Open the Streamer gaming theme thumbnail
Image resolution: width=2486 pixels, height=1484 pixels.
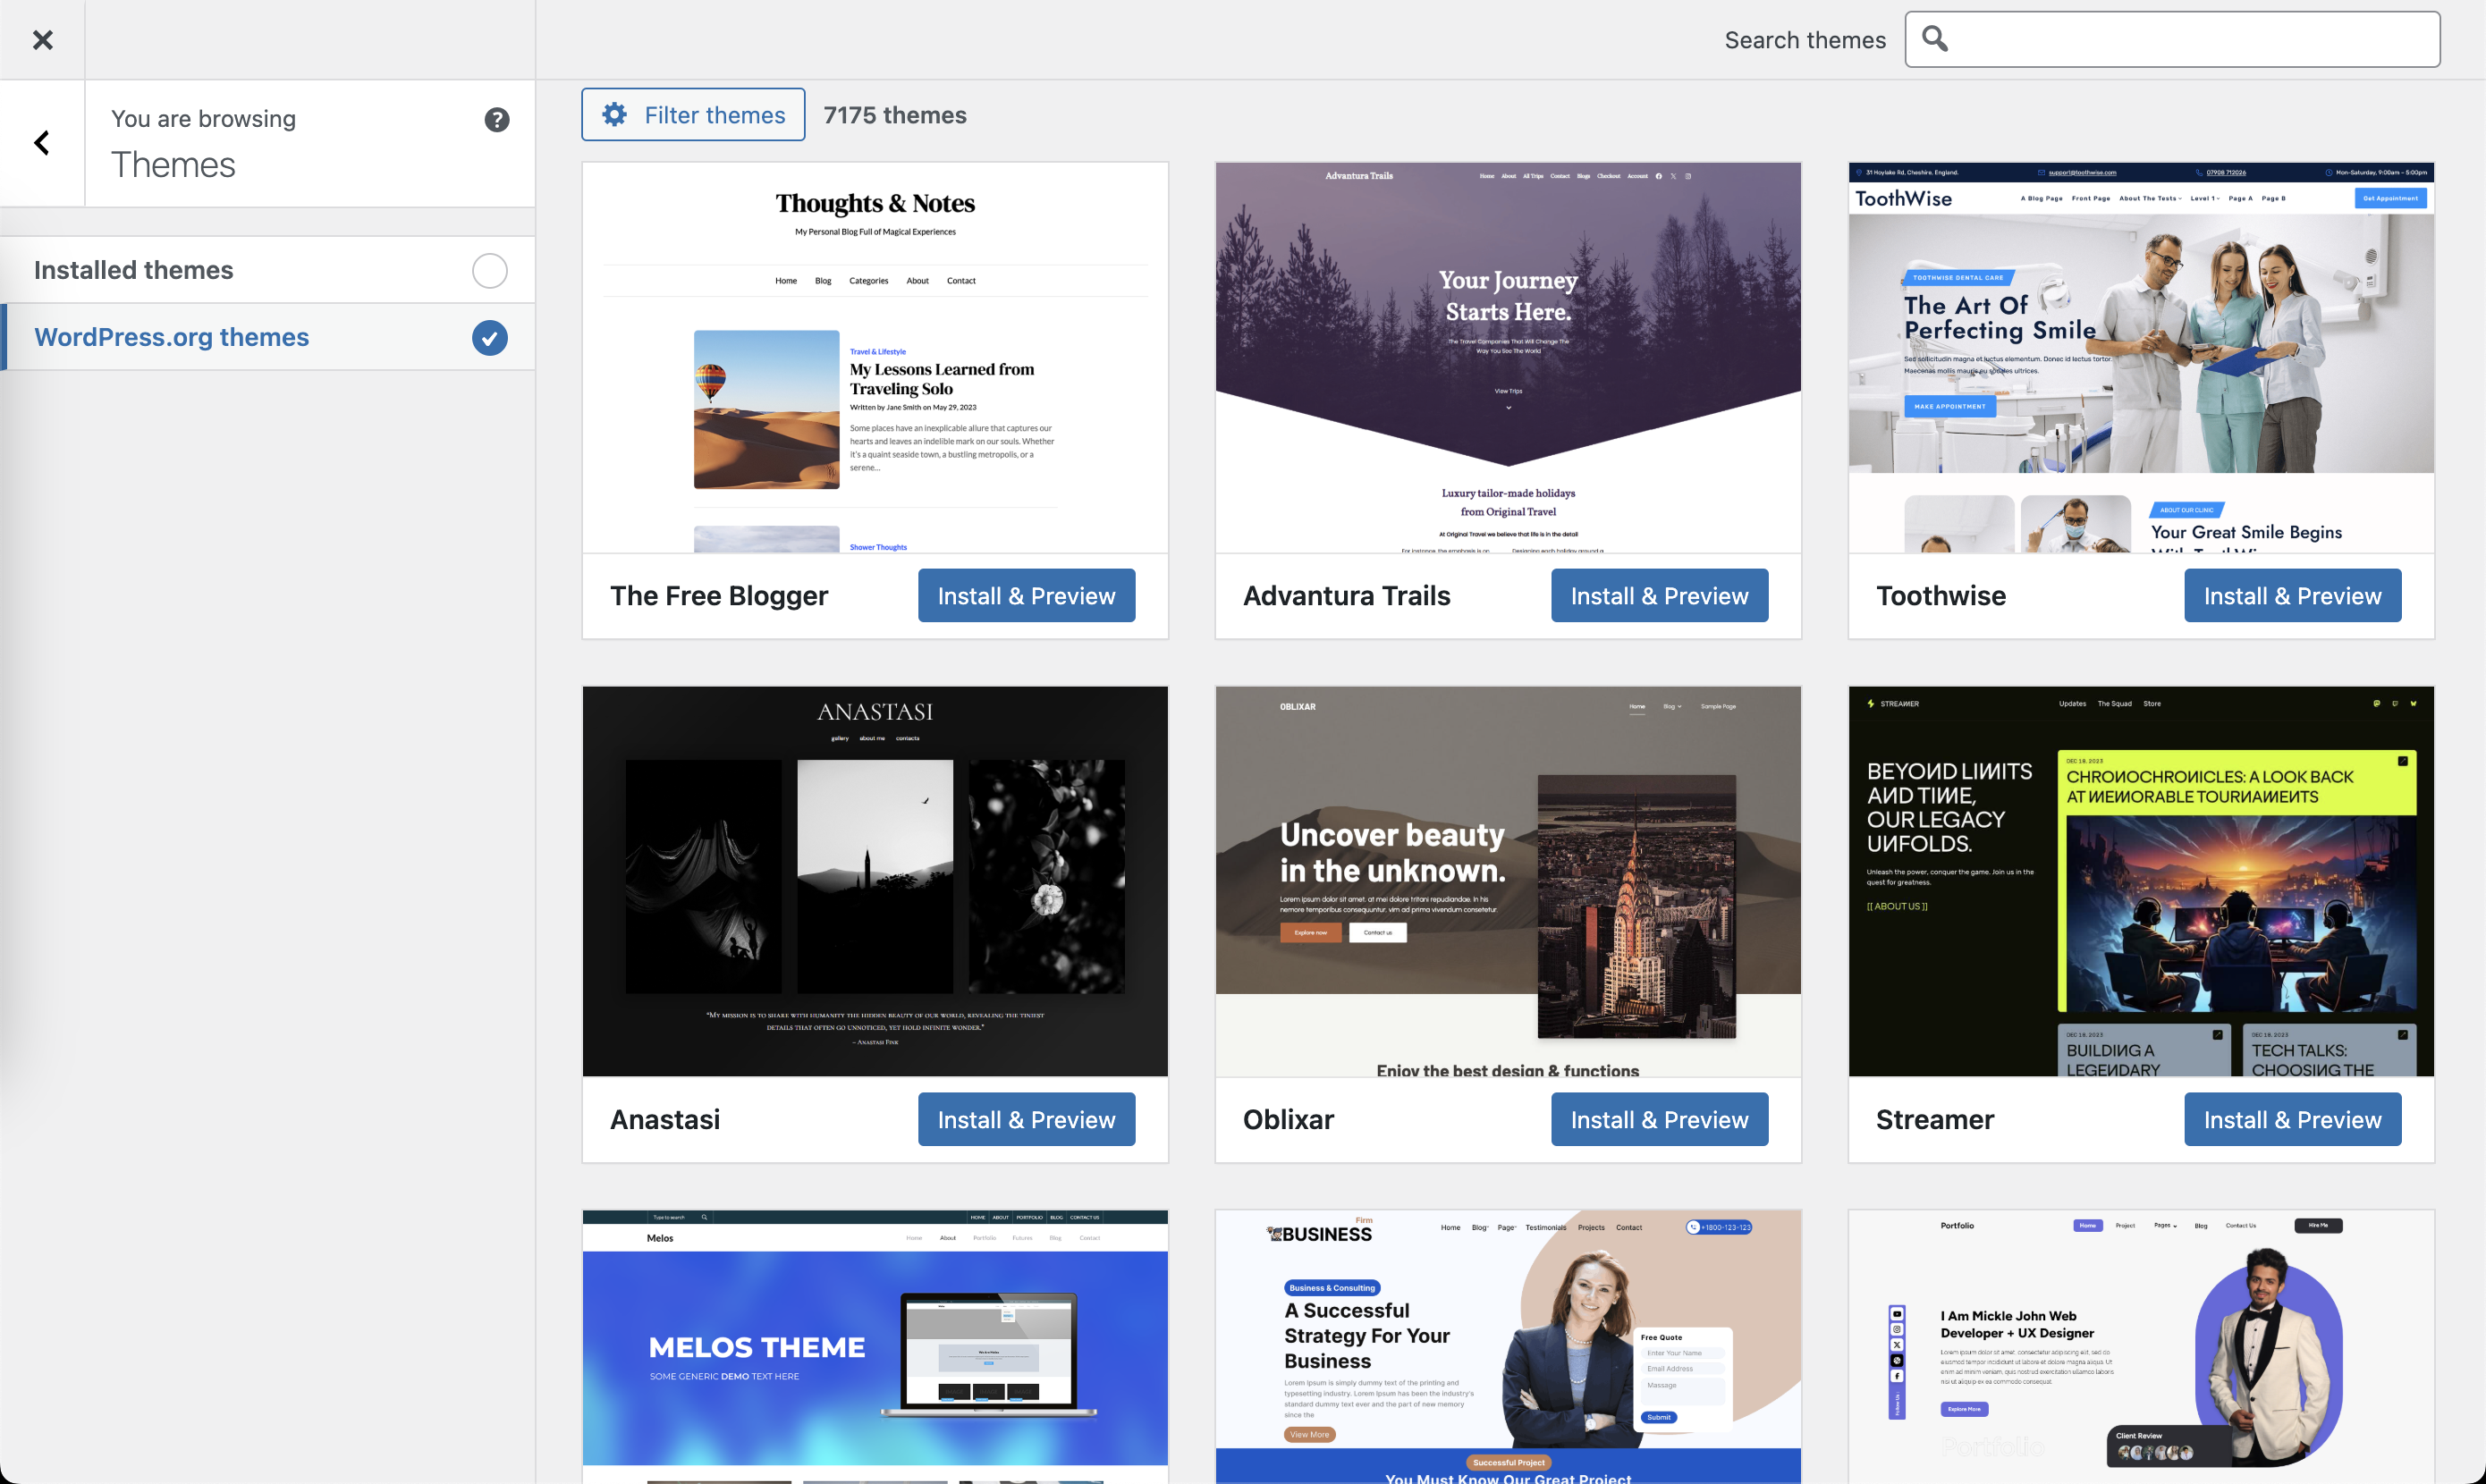click(2141, 881)
